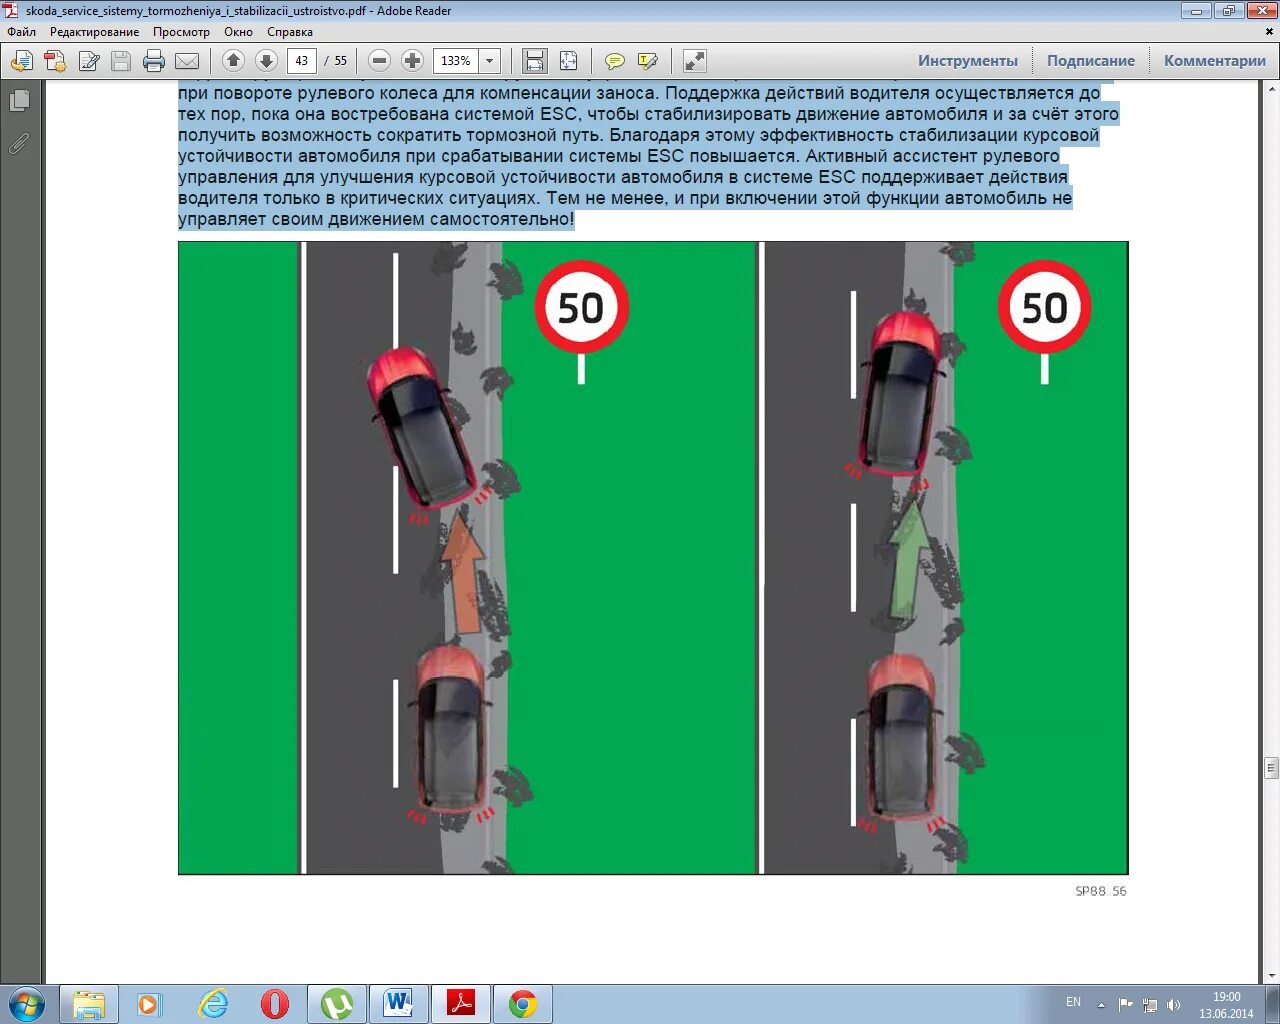Select the highlight text tool

[x=648, y=61]
